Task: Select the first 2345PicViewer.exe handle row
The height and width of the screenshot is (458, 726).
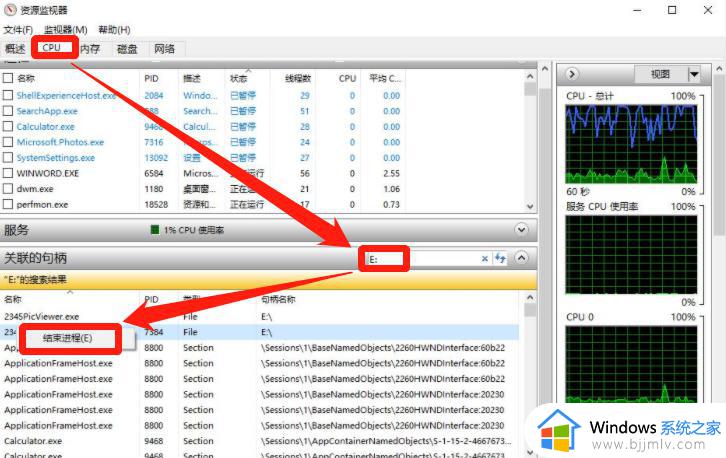Action: (259, 316)
